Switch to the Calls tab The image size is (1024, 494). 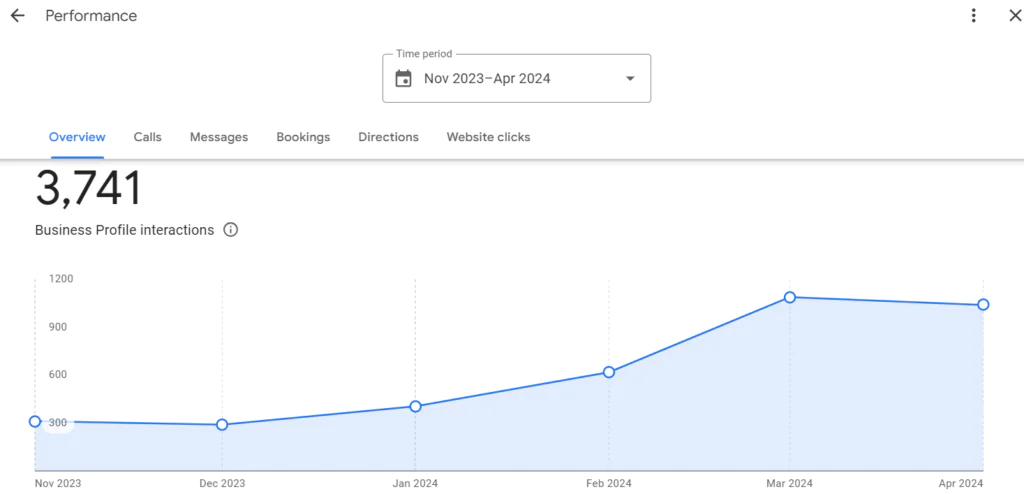(x=148, y=137)
